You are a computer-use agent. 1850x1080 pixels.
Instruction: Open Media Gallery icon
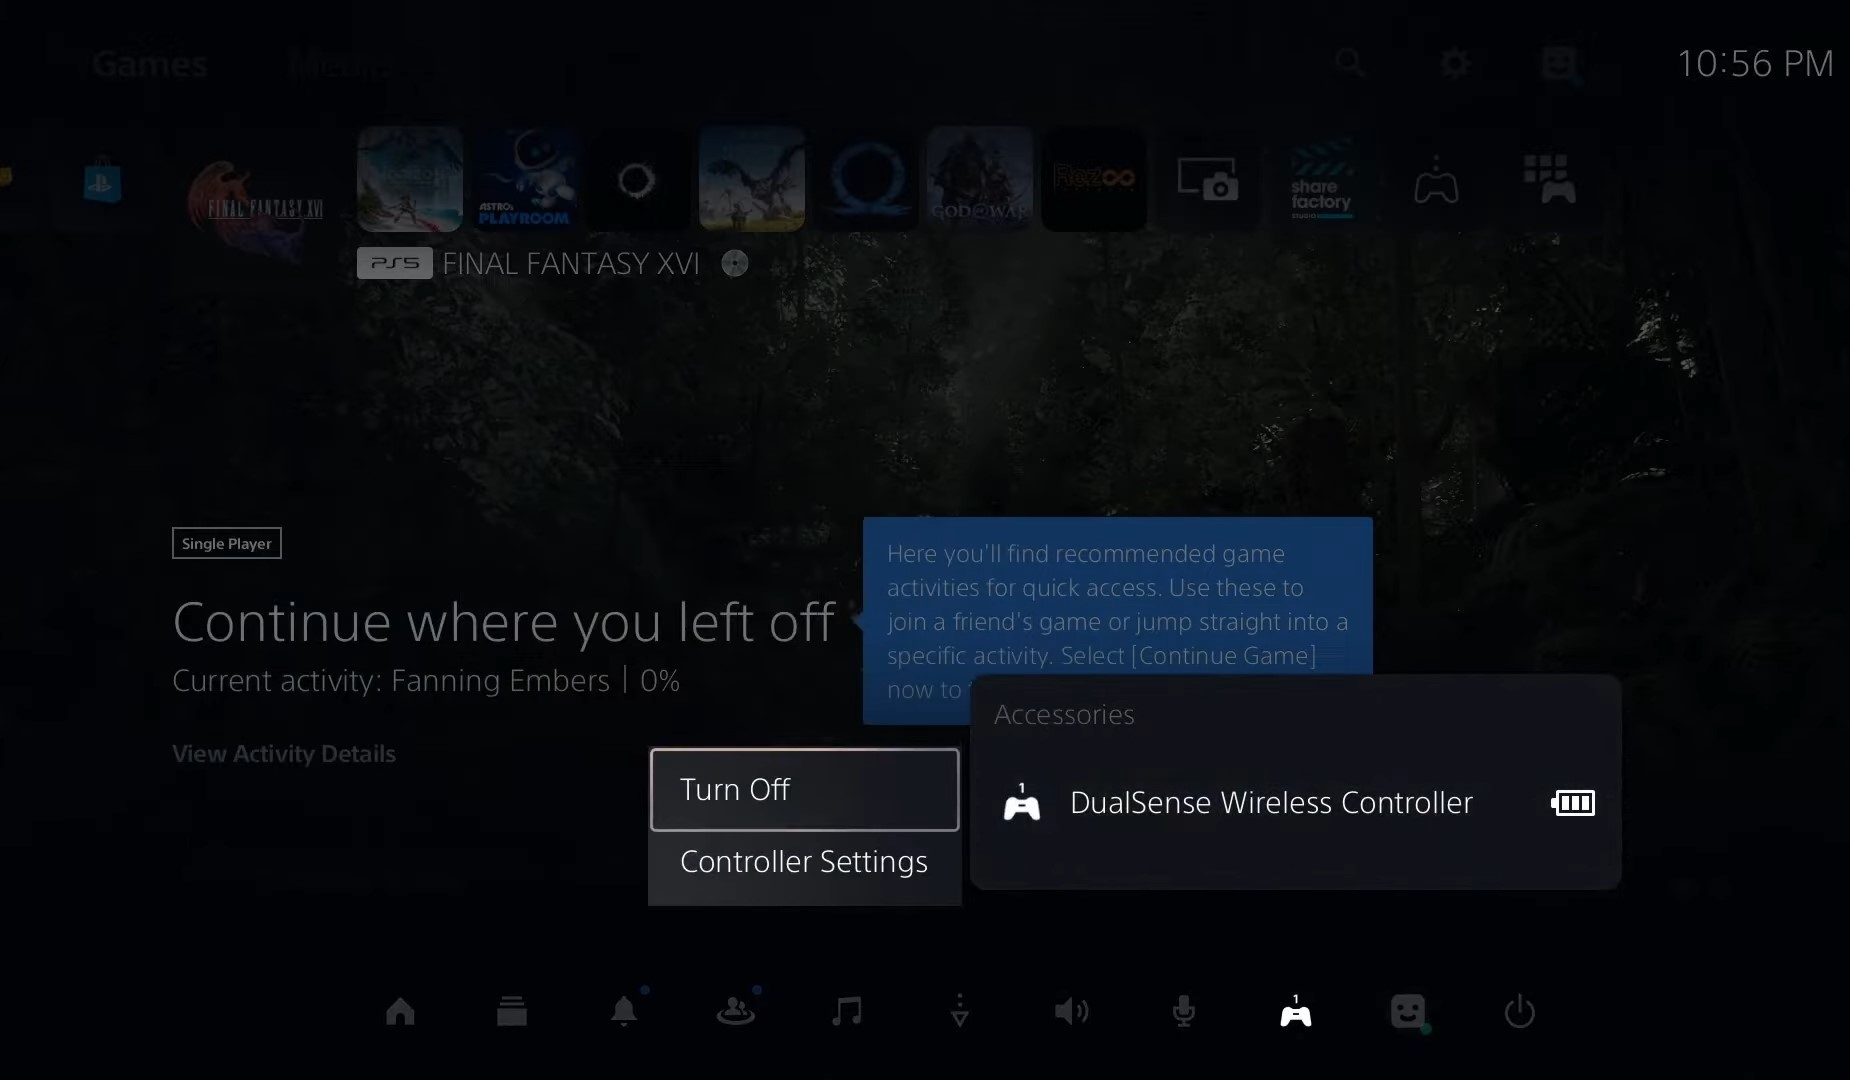1207,180
